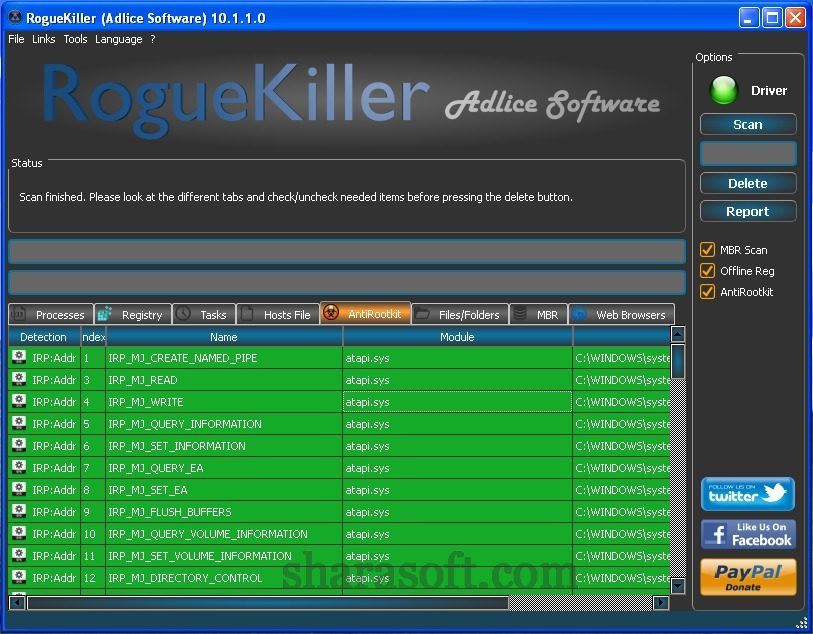Show the Hosts File tab
Screen dimensions: 813x634
coord(278,315)
